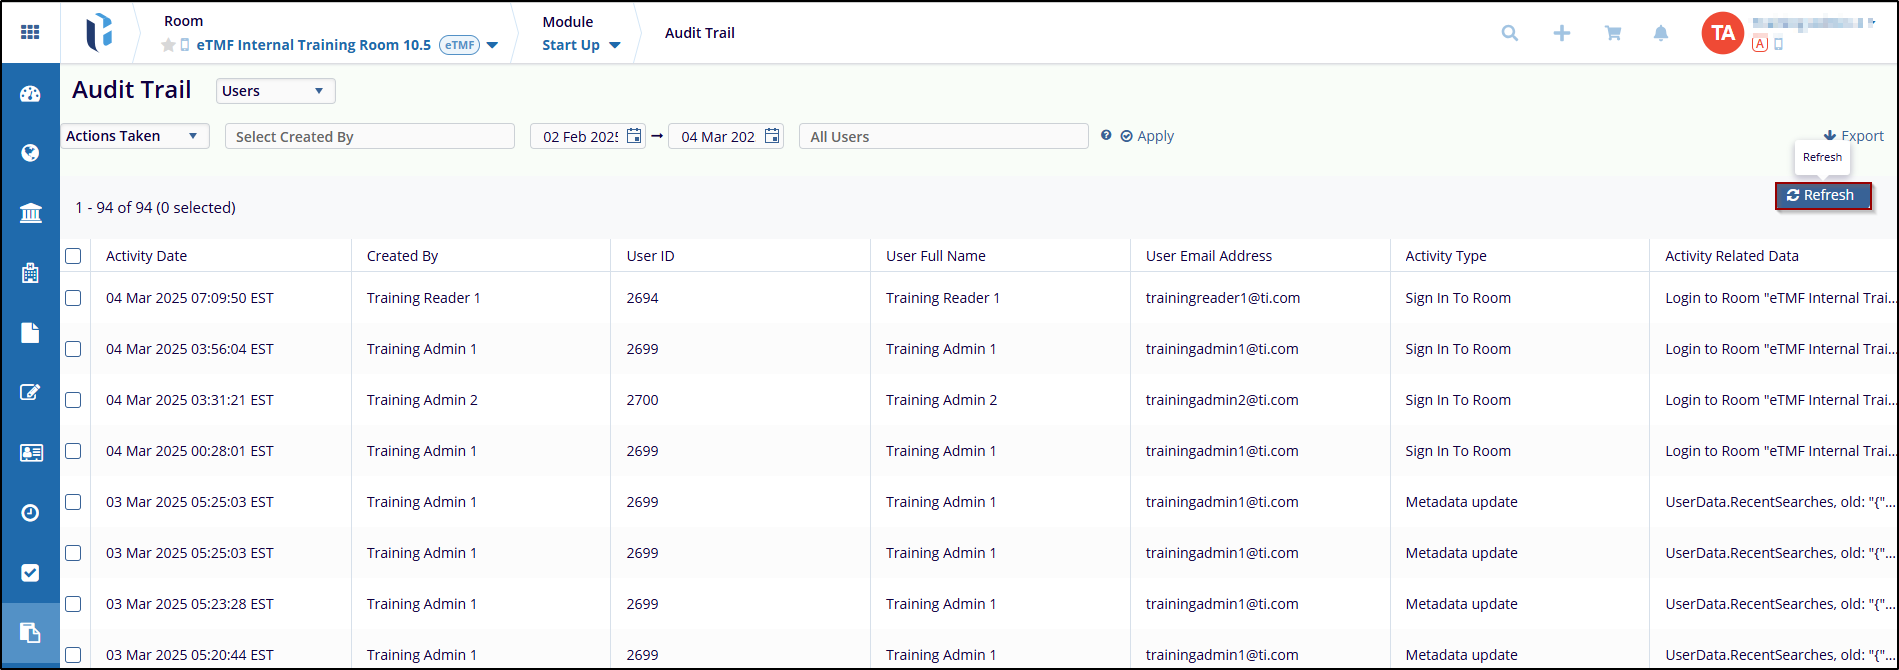Click the Refresh button
The height and width of the screenshot is (670, 1899).
1821,196
